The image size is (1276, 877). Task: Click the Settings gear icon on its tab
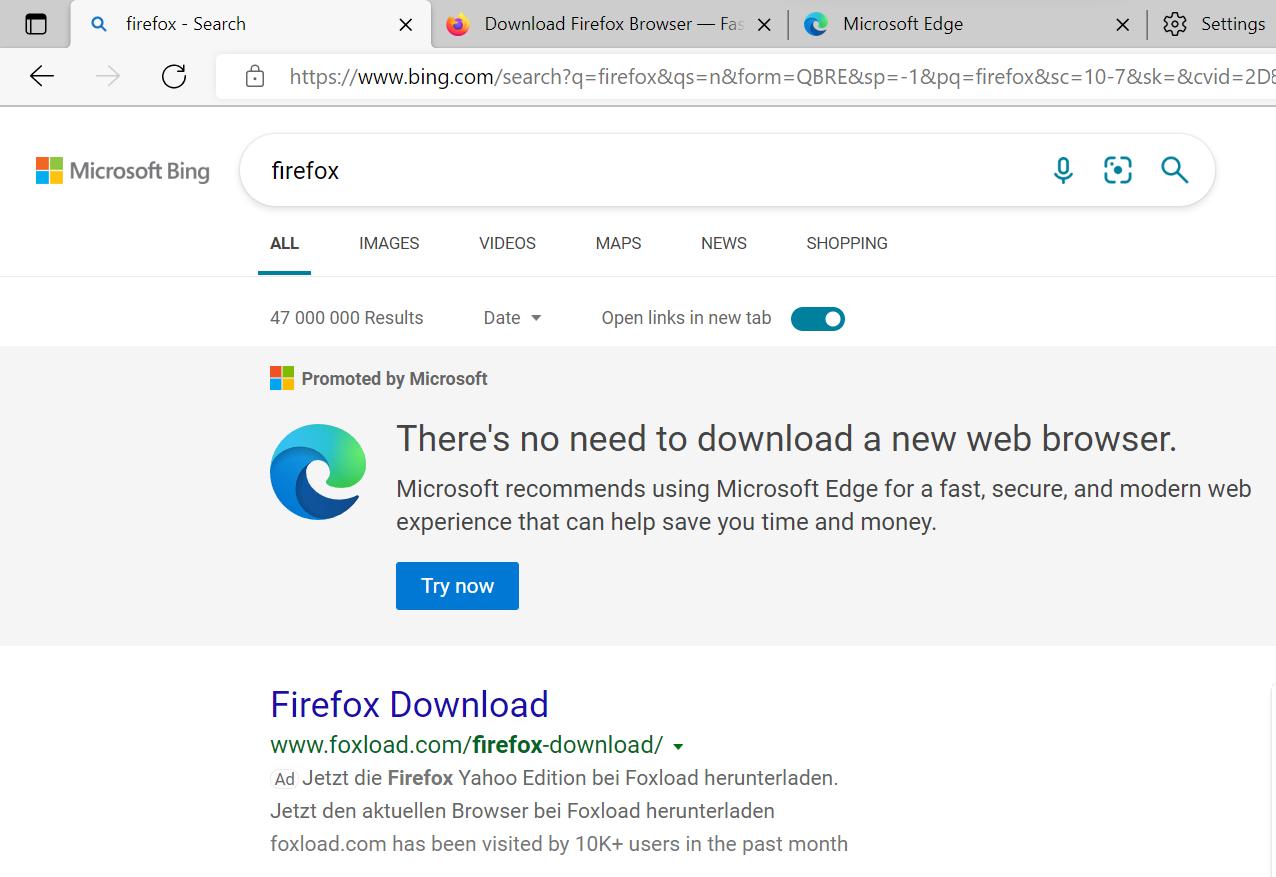coord(1175,23)
